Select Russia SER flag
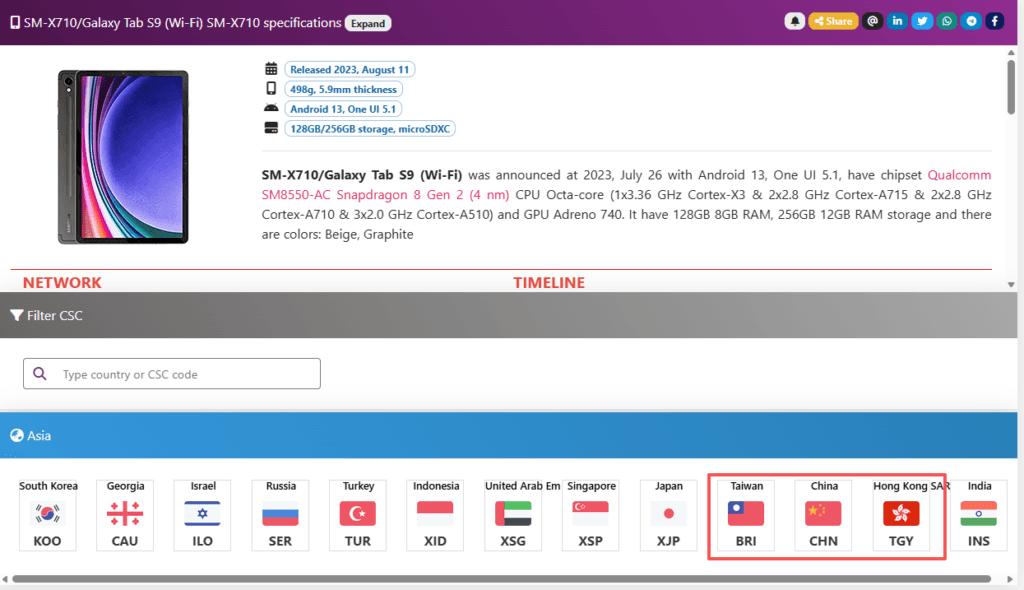The image size is (1024, 590). point(280,515)
